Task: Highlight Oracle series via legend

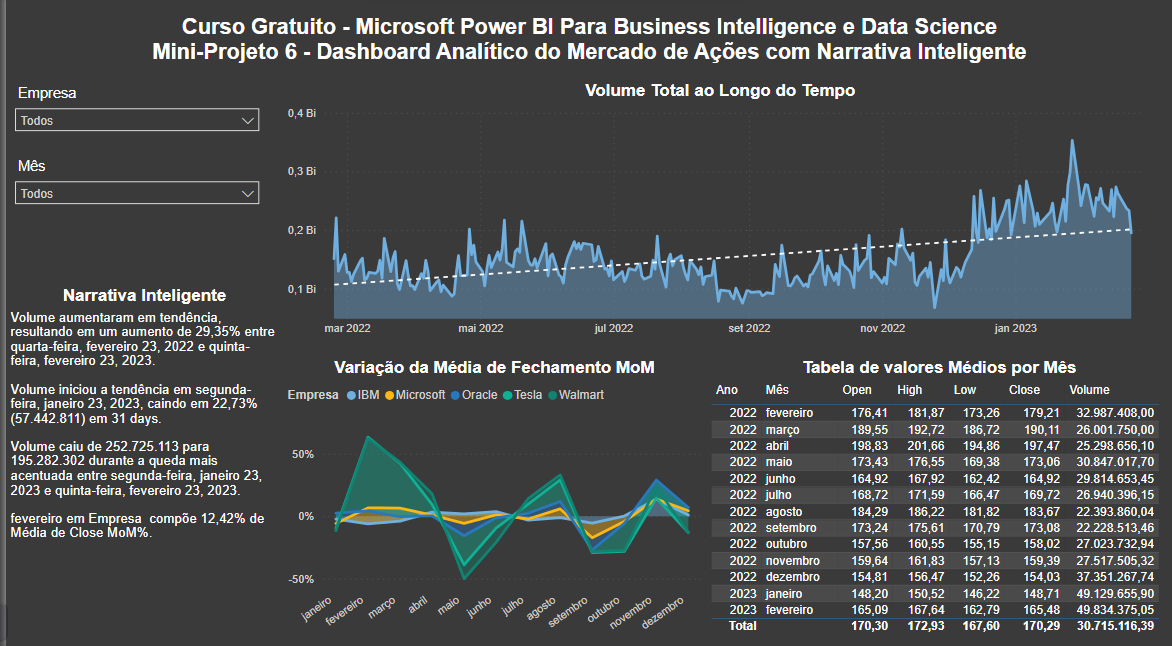Action: point(455,395)
